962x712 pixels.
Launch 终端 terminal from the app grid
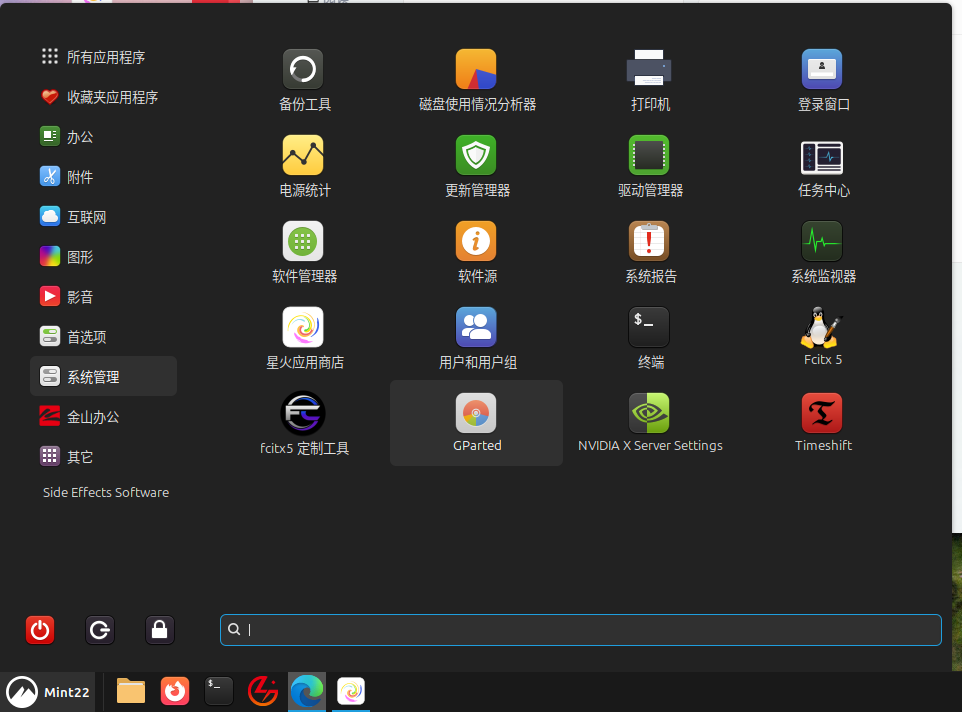pyautogui.click(x=650, y=338)
